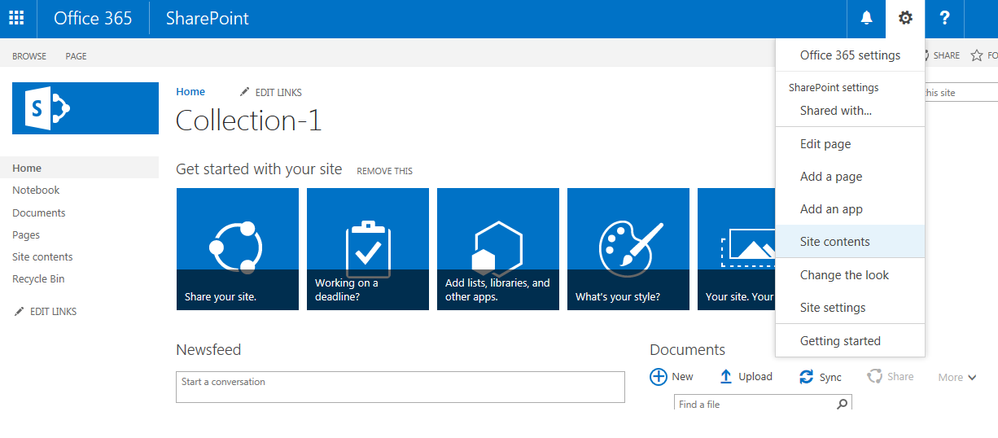The width and height of the screenshot is (998, 438).
Task: Open the notifications bell icon
Action: [x=866, y=18]
